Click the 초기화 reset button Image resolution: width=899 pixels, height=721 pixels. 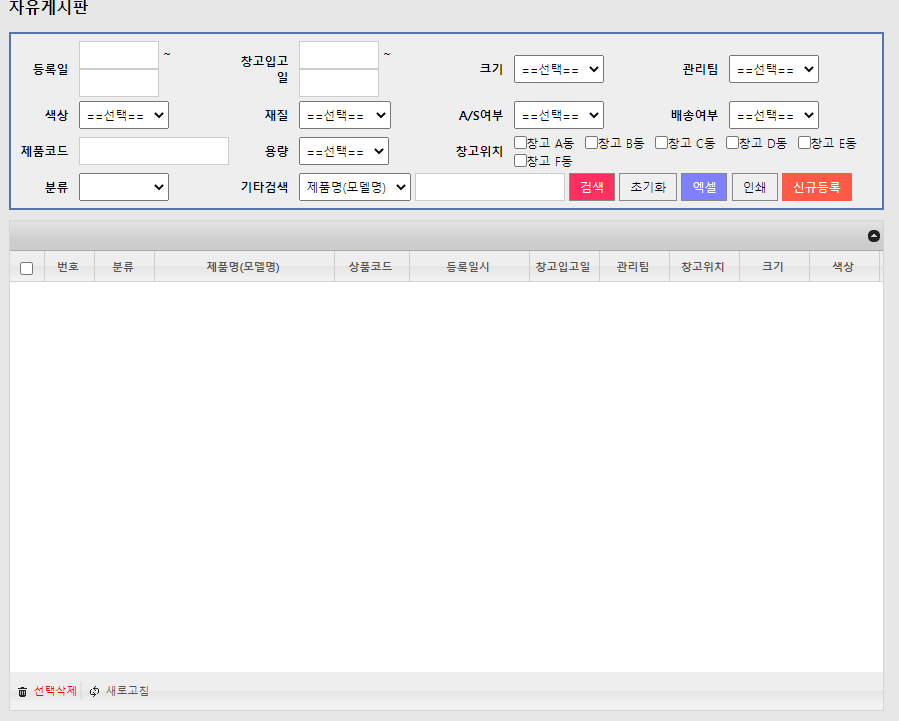pyautogui.click(x=647, y=187)
